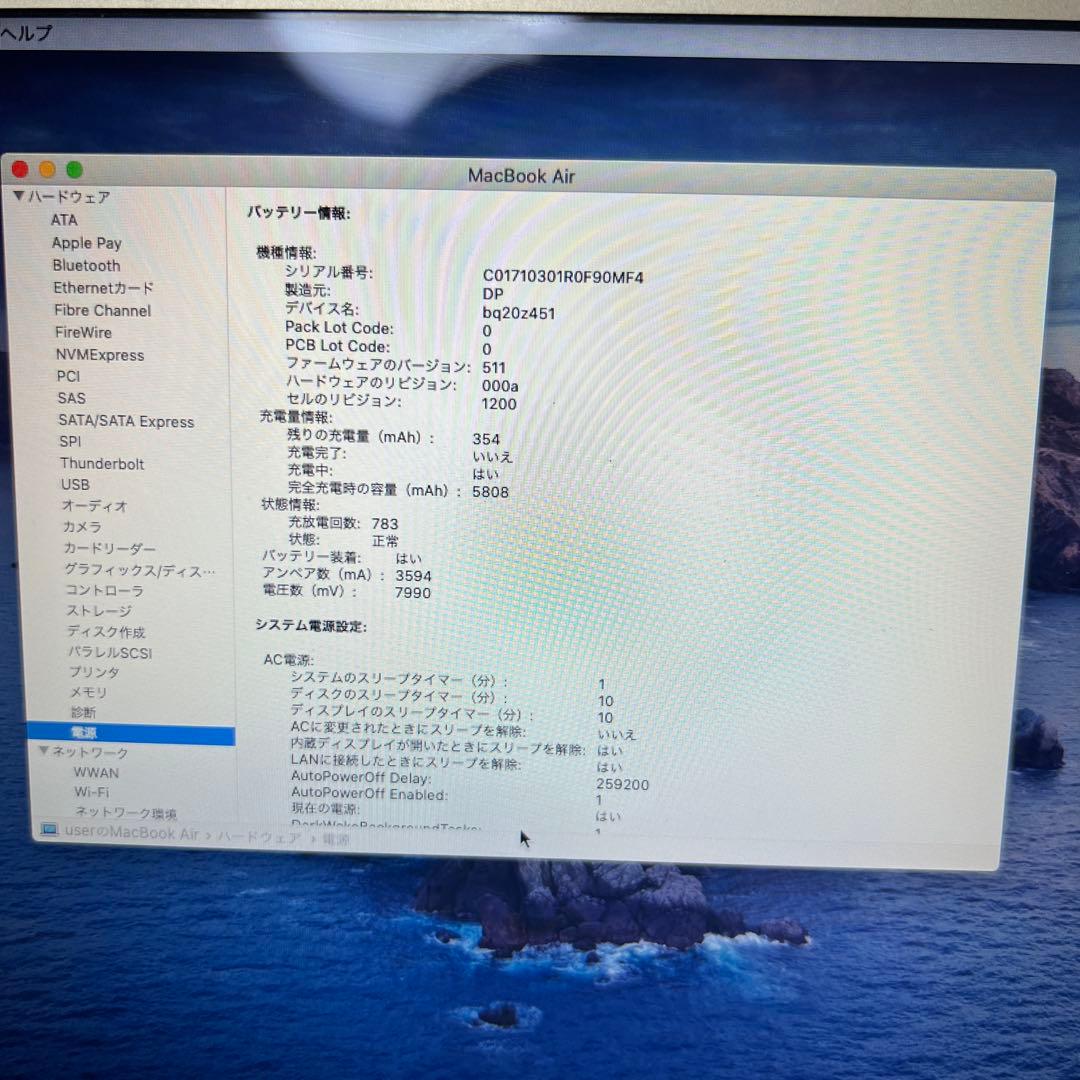Open the カメラ hardware section
Screen dimensions: 1080x1080
(x=81, y=527)
